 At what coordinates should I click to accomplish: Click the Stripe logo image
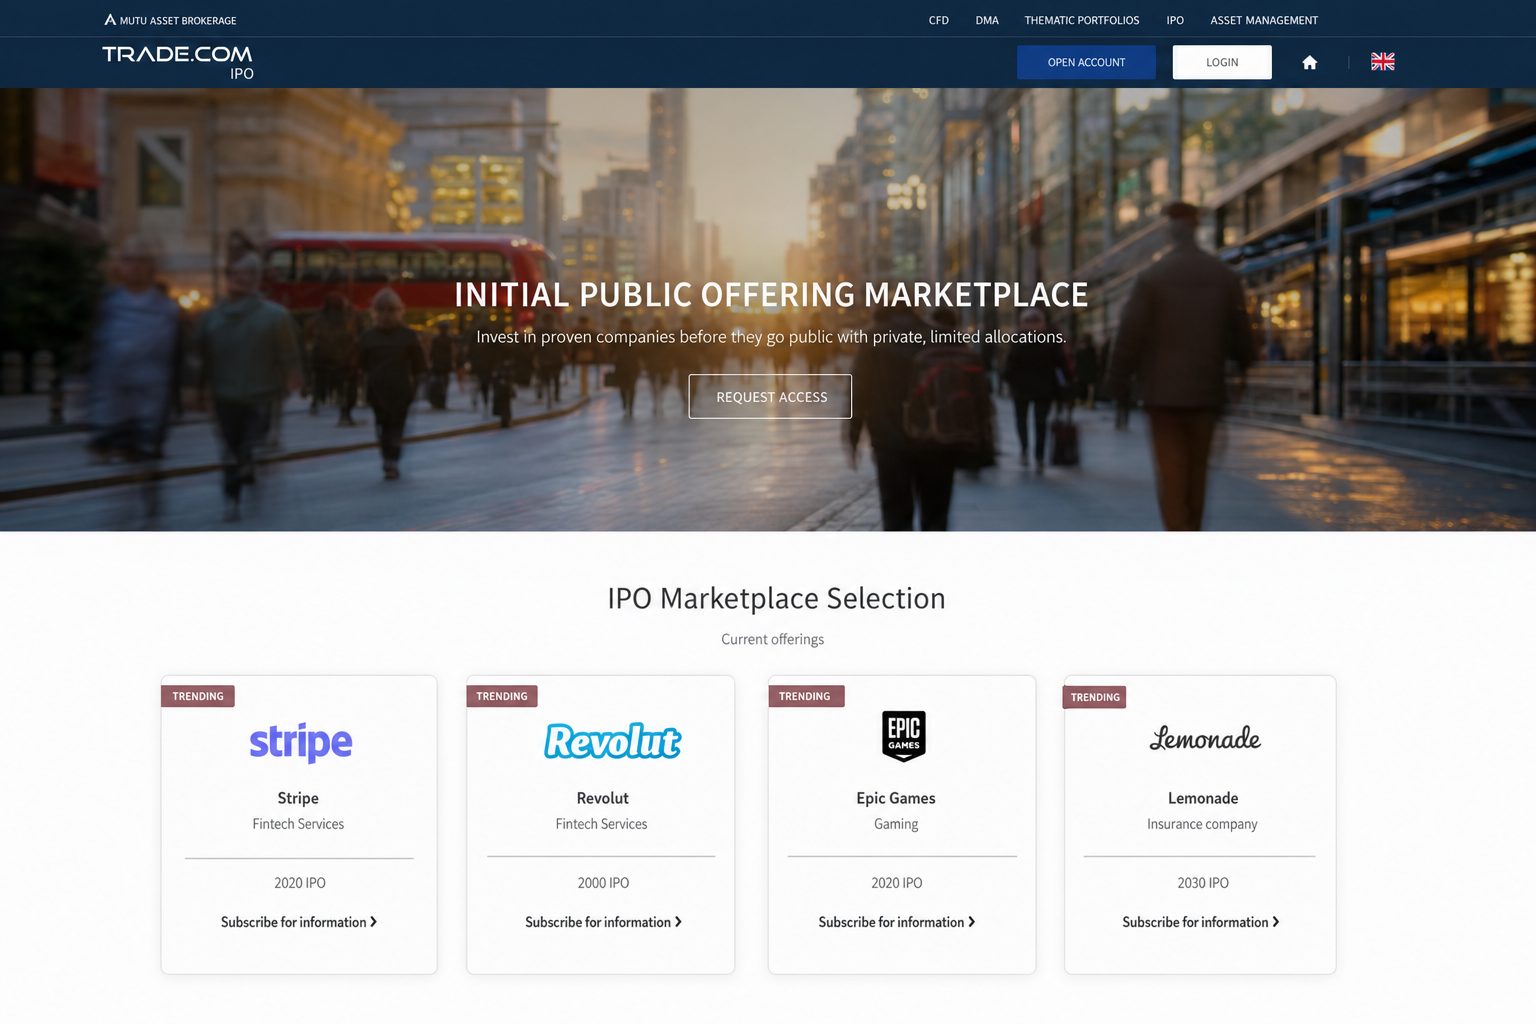pos(301,742)
